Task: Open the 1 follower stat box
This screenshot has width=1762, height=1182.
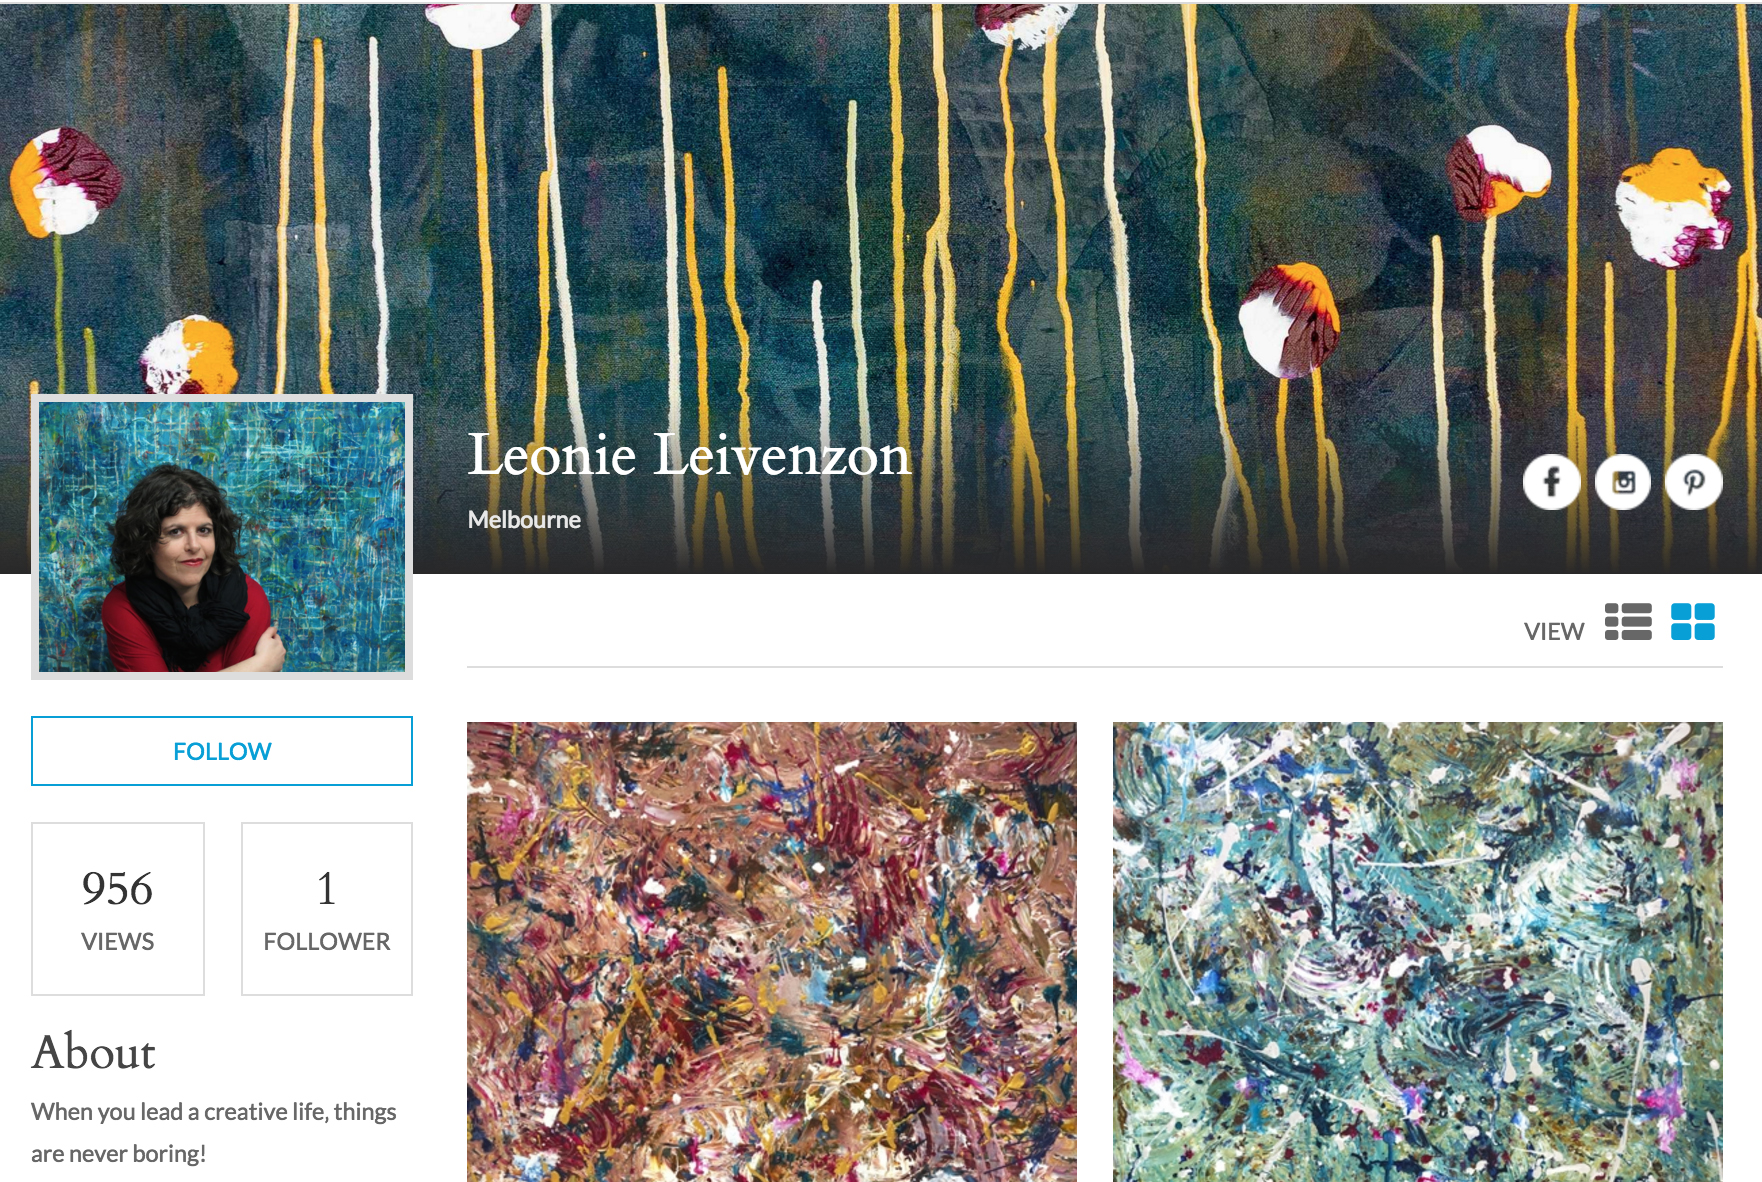Action: [x=327, y=909]
